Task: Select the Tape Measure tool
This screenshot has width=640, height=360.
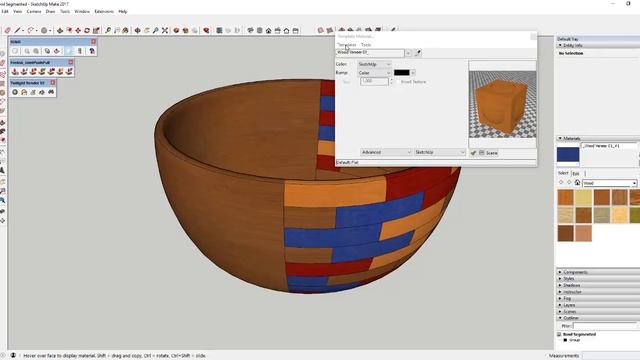Action: pyautogui.click(x=108, y=30)
